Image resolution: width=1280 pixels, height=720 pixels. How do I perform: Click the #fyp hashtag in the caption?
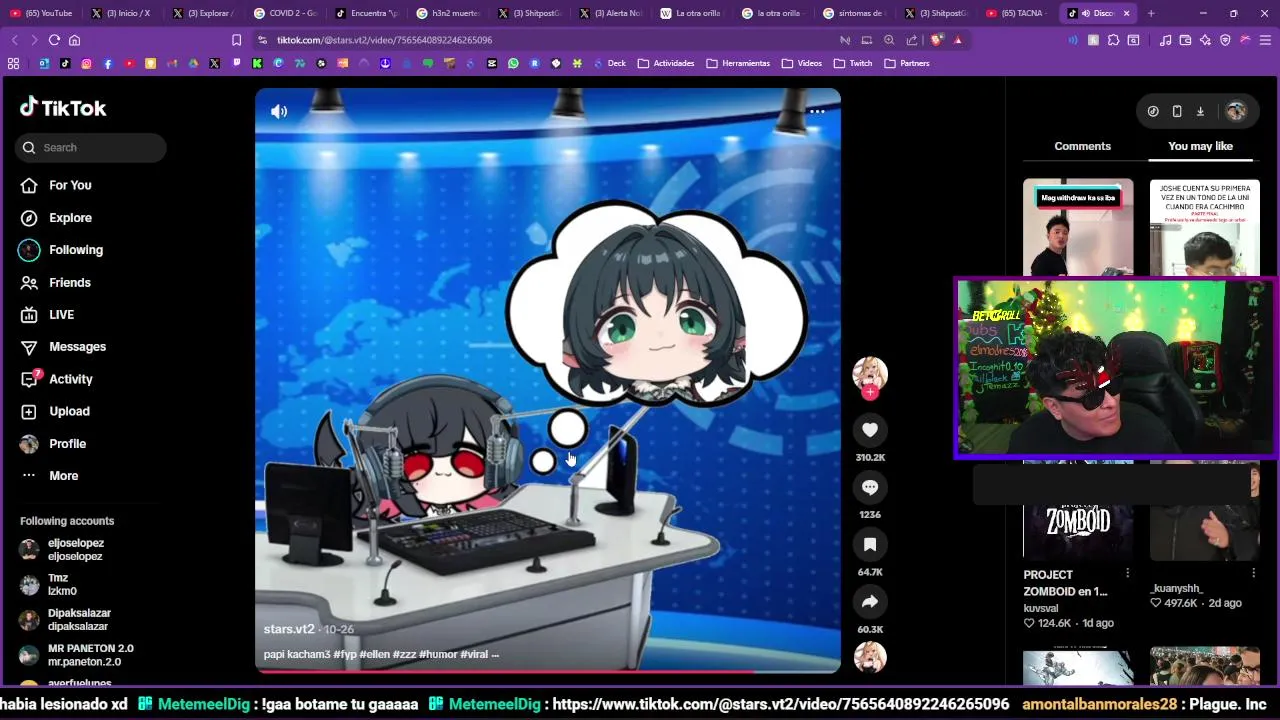[x=344, y=654]
